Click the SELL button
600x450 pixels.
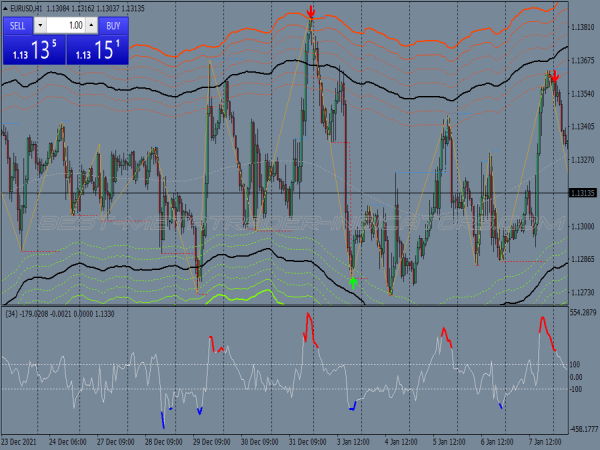[x=18, y=26]
